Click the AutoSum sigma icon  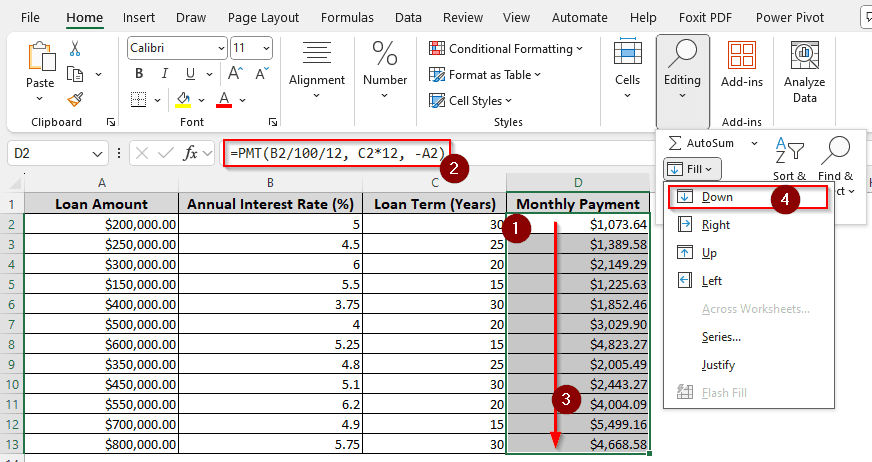point(675,143)
